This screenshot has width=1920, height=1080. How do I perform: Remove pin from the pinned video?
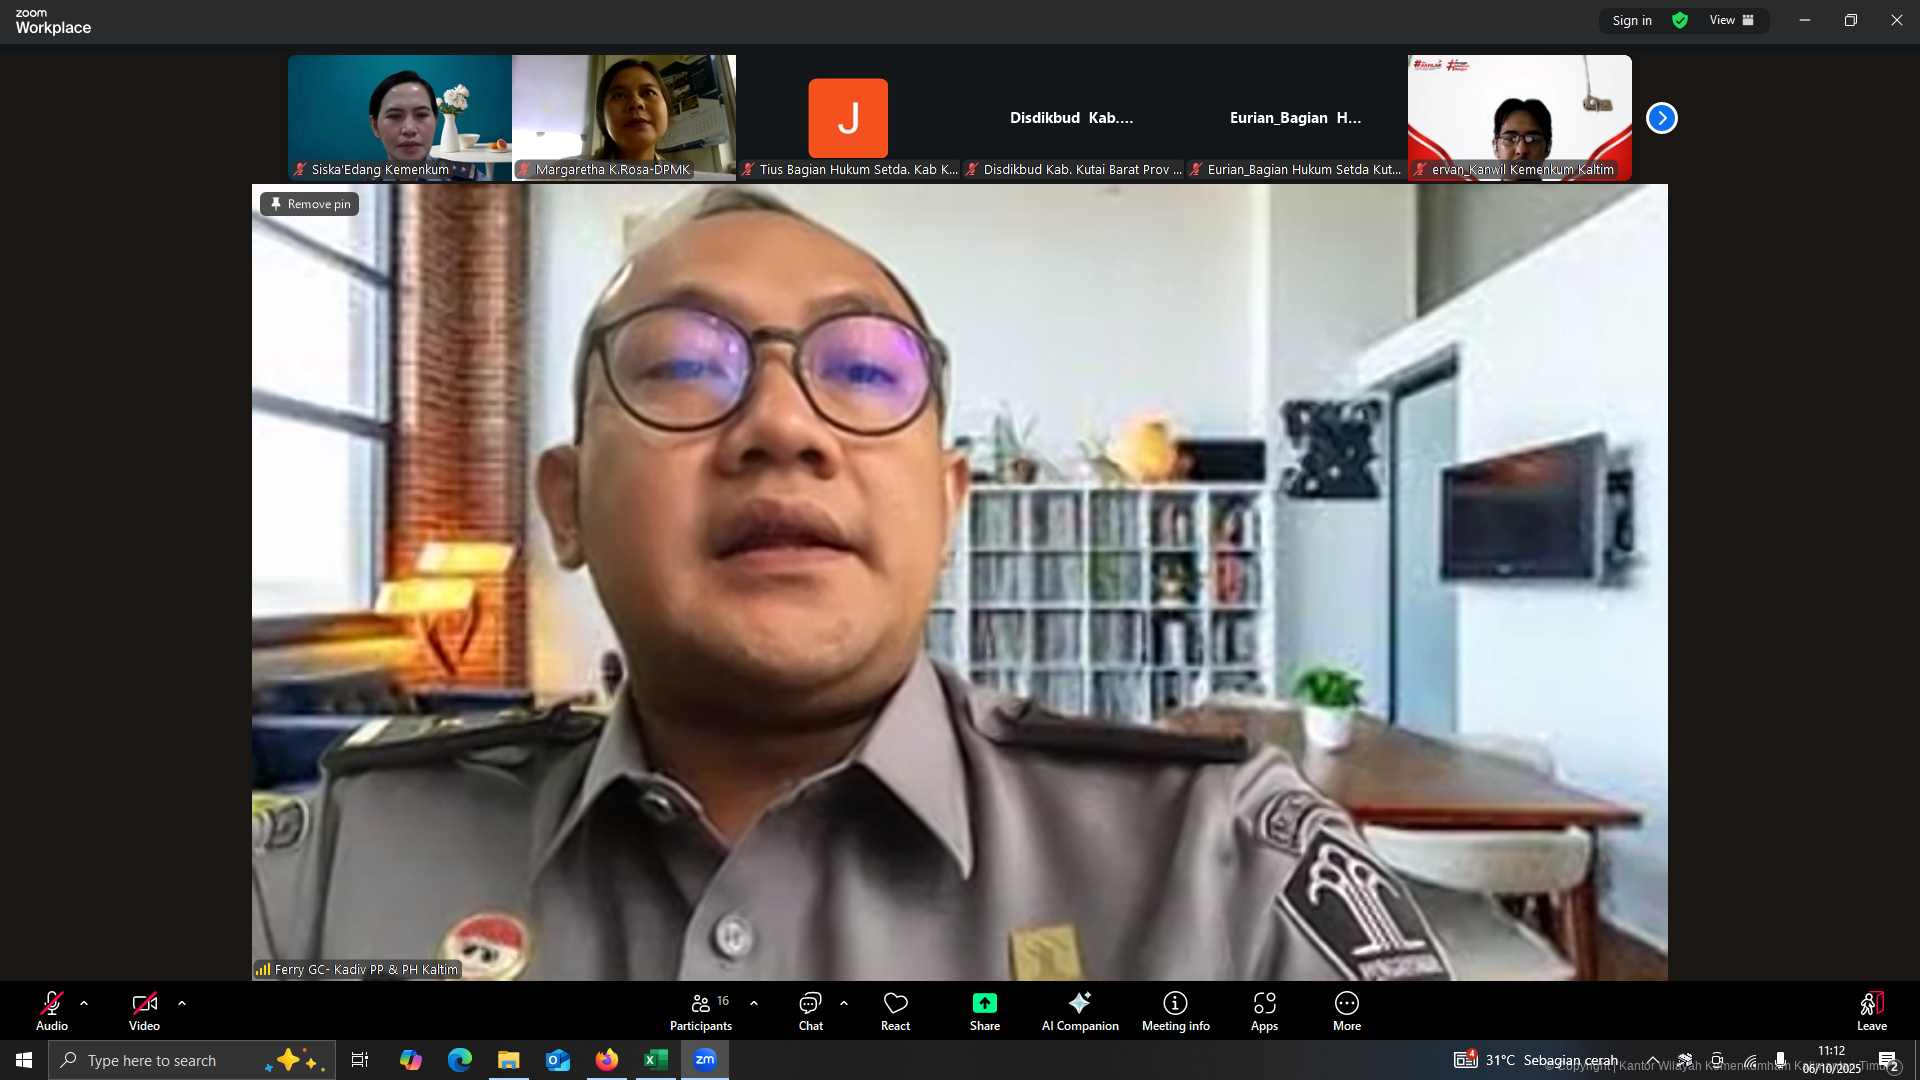pyautogui.click(x=310, y=204)
